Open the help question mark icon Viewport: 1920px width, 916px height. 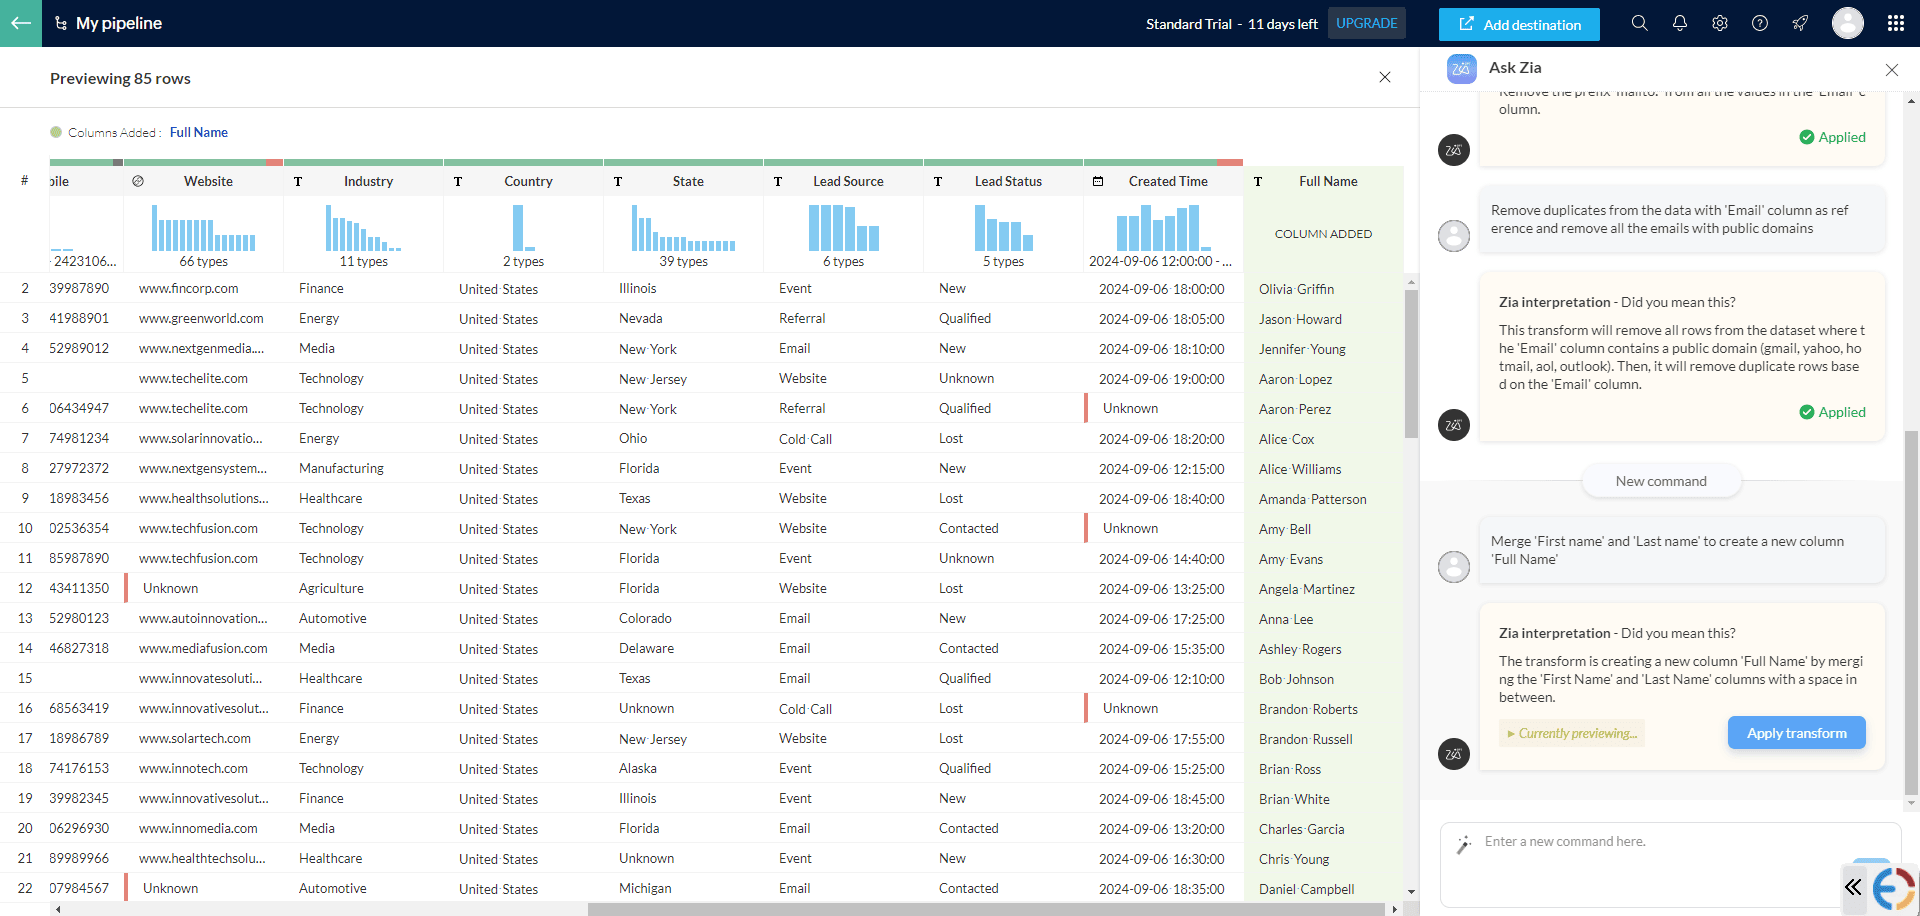click(x=1759, y=23)
